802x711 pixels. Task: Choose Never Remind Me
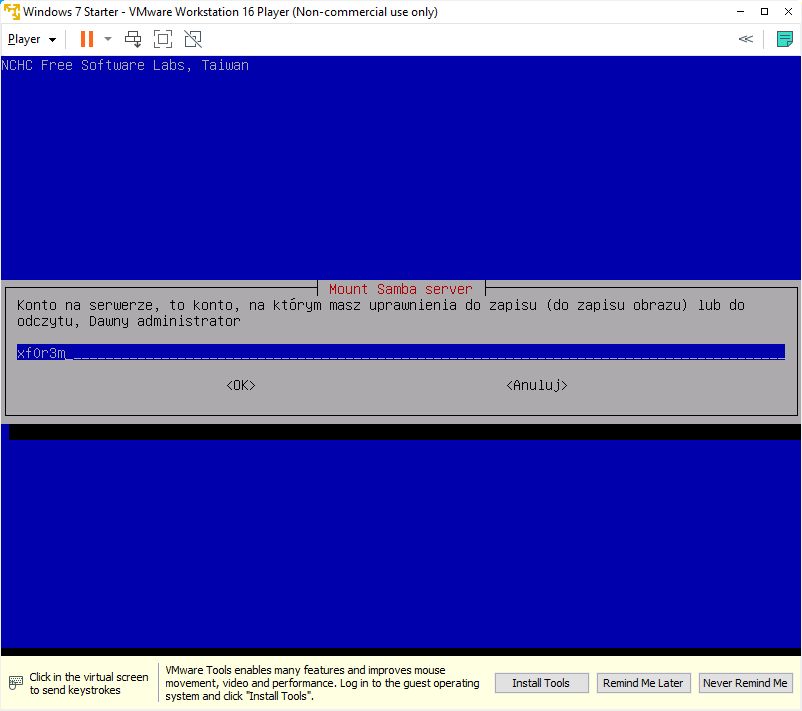click(x=745, y=683)
